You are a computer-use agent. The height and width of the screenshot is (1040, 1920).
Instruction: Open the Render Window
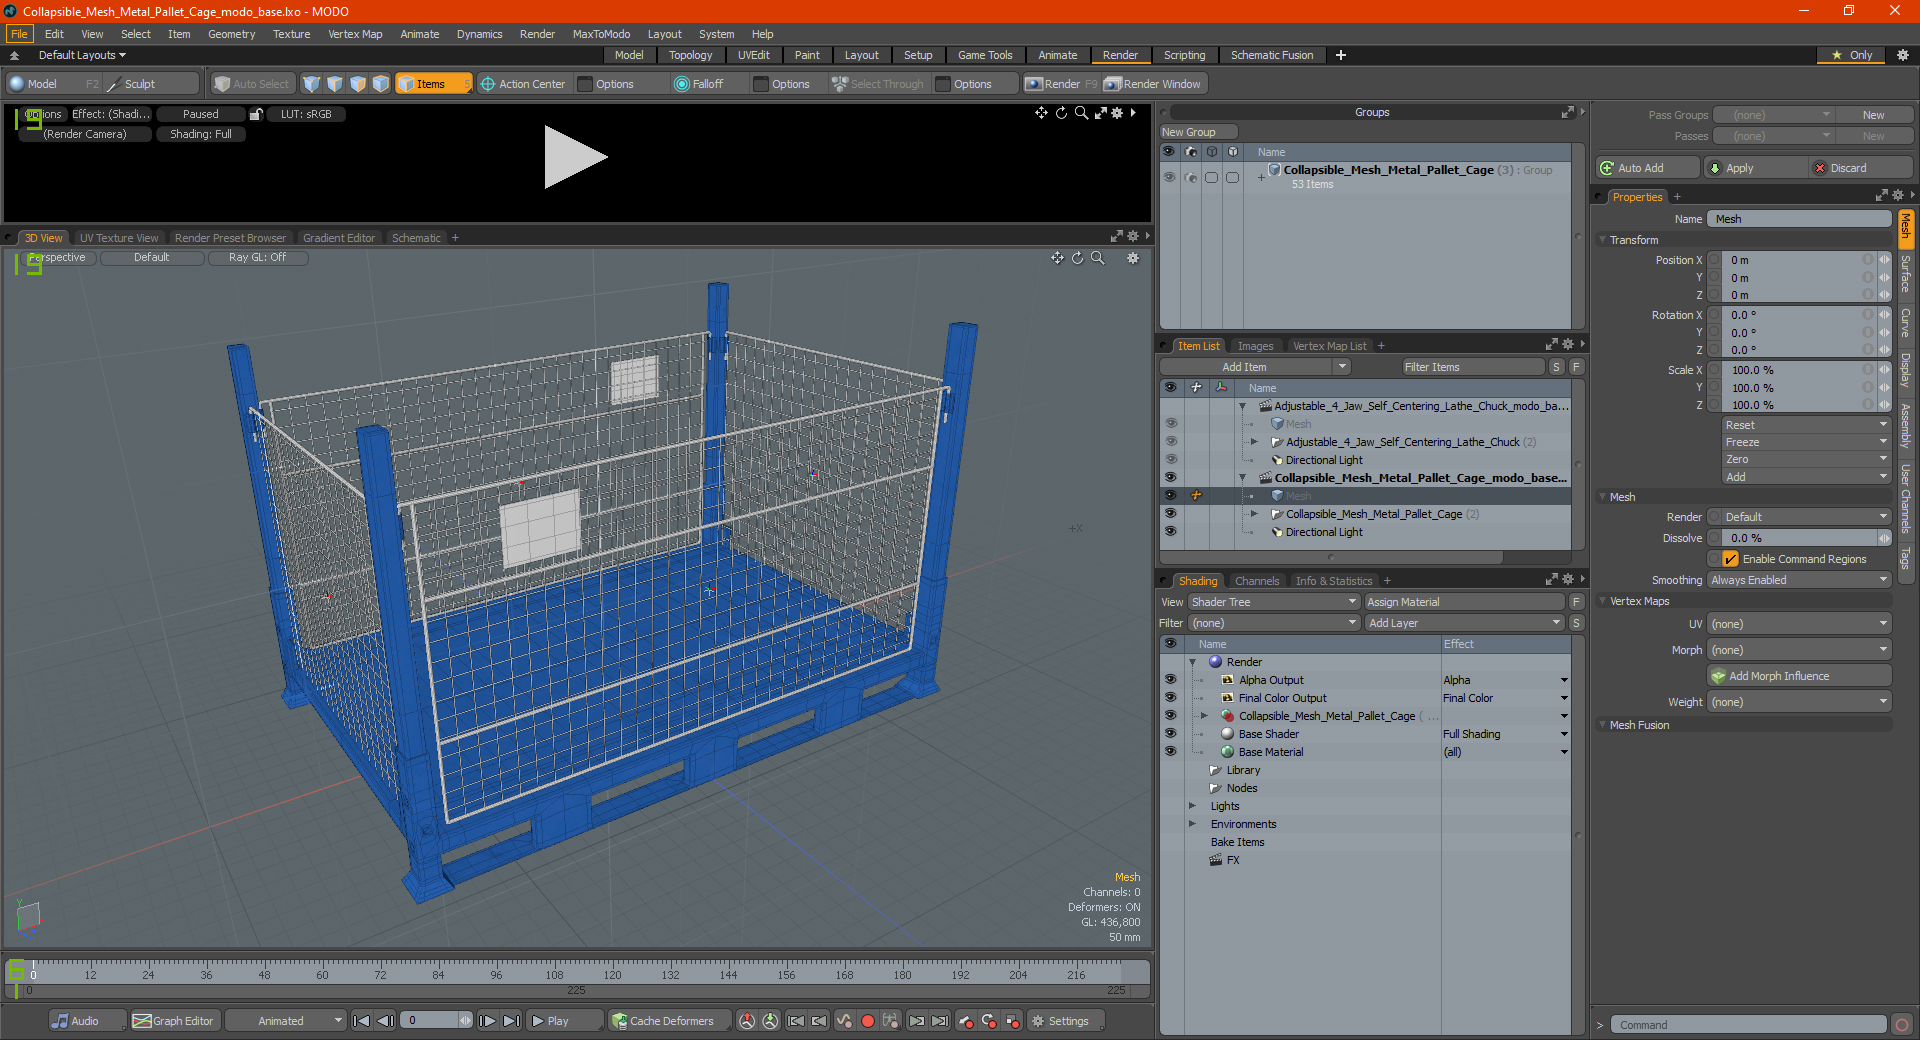pyautogui.click(x=1152, y=84)
